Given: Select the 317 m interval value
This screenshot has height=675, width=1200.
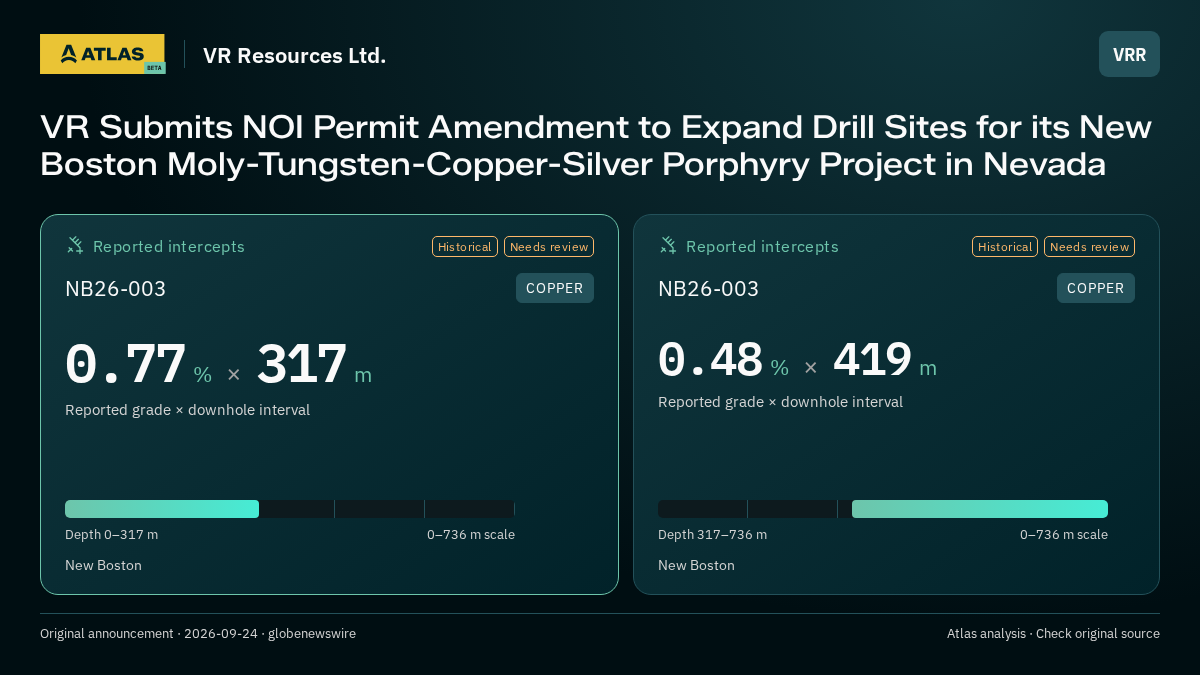Looking at the screenshot, I should click(x=302, y=365).
